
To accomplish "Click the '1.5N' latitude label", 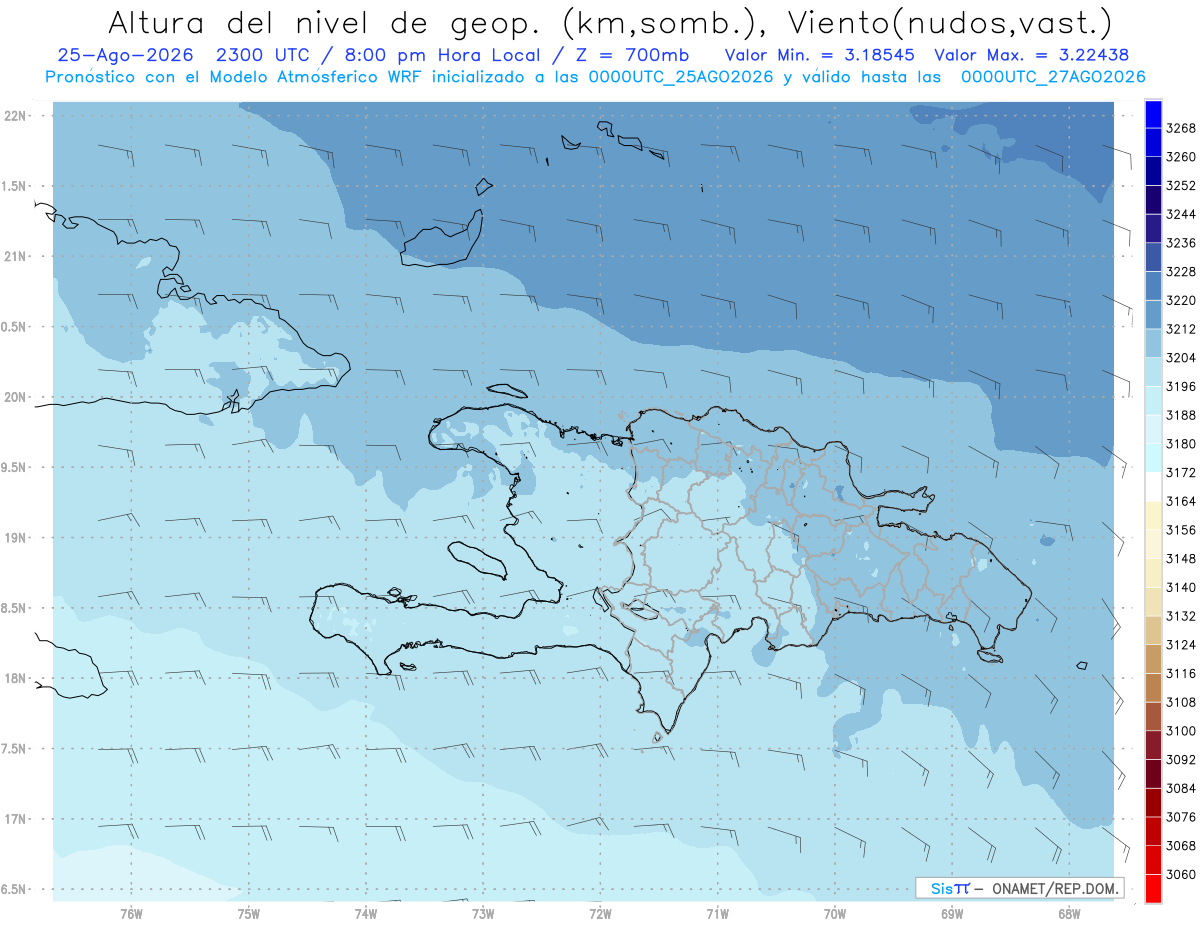I will (14, 186).
